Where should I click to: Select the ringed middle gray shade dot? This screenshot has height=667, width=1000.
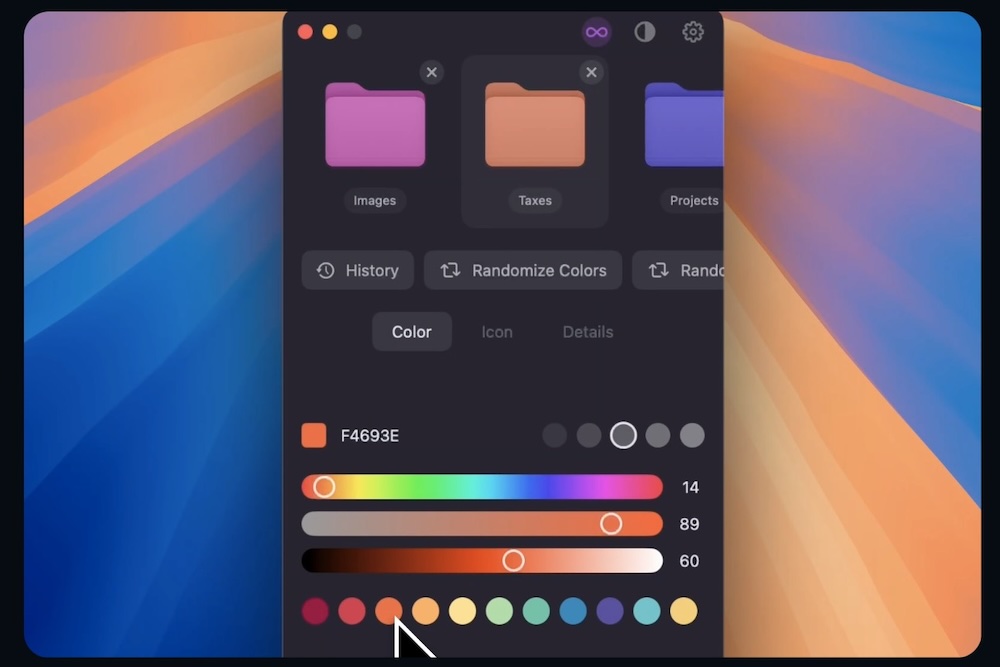[623, 436]
